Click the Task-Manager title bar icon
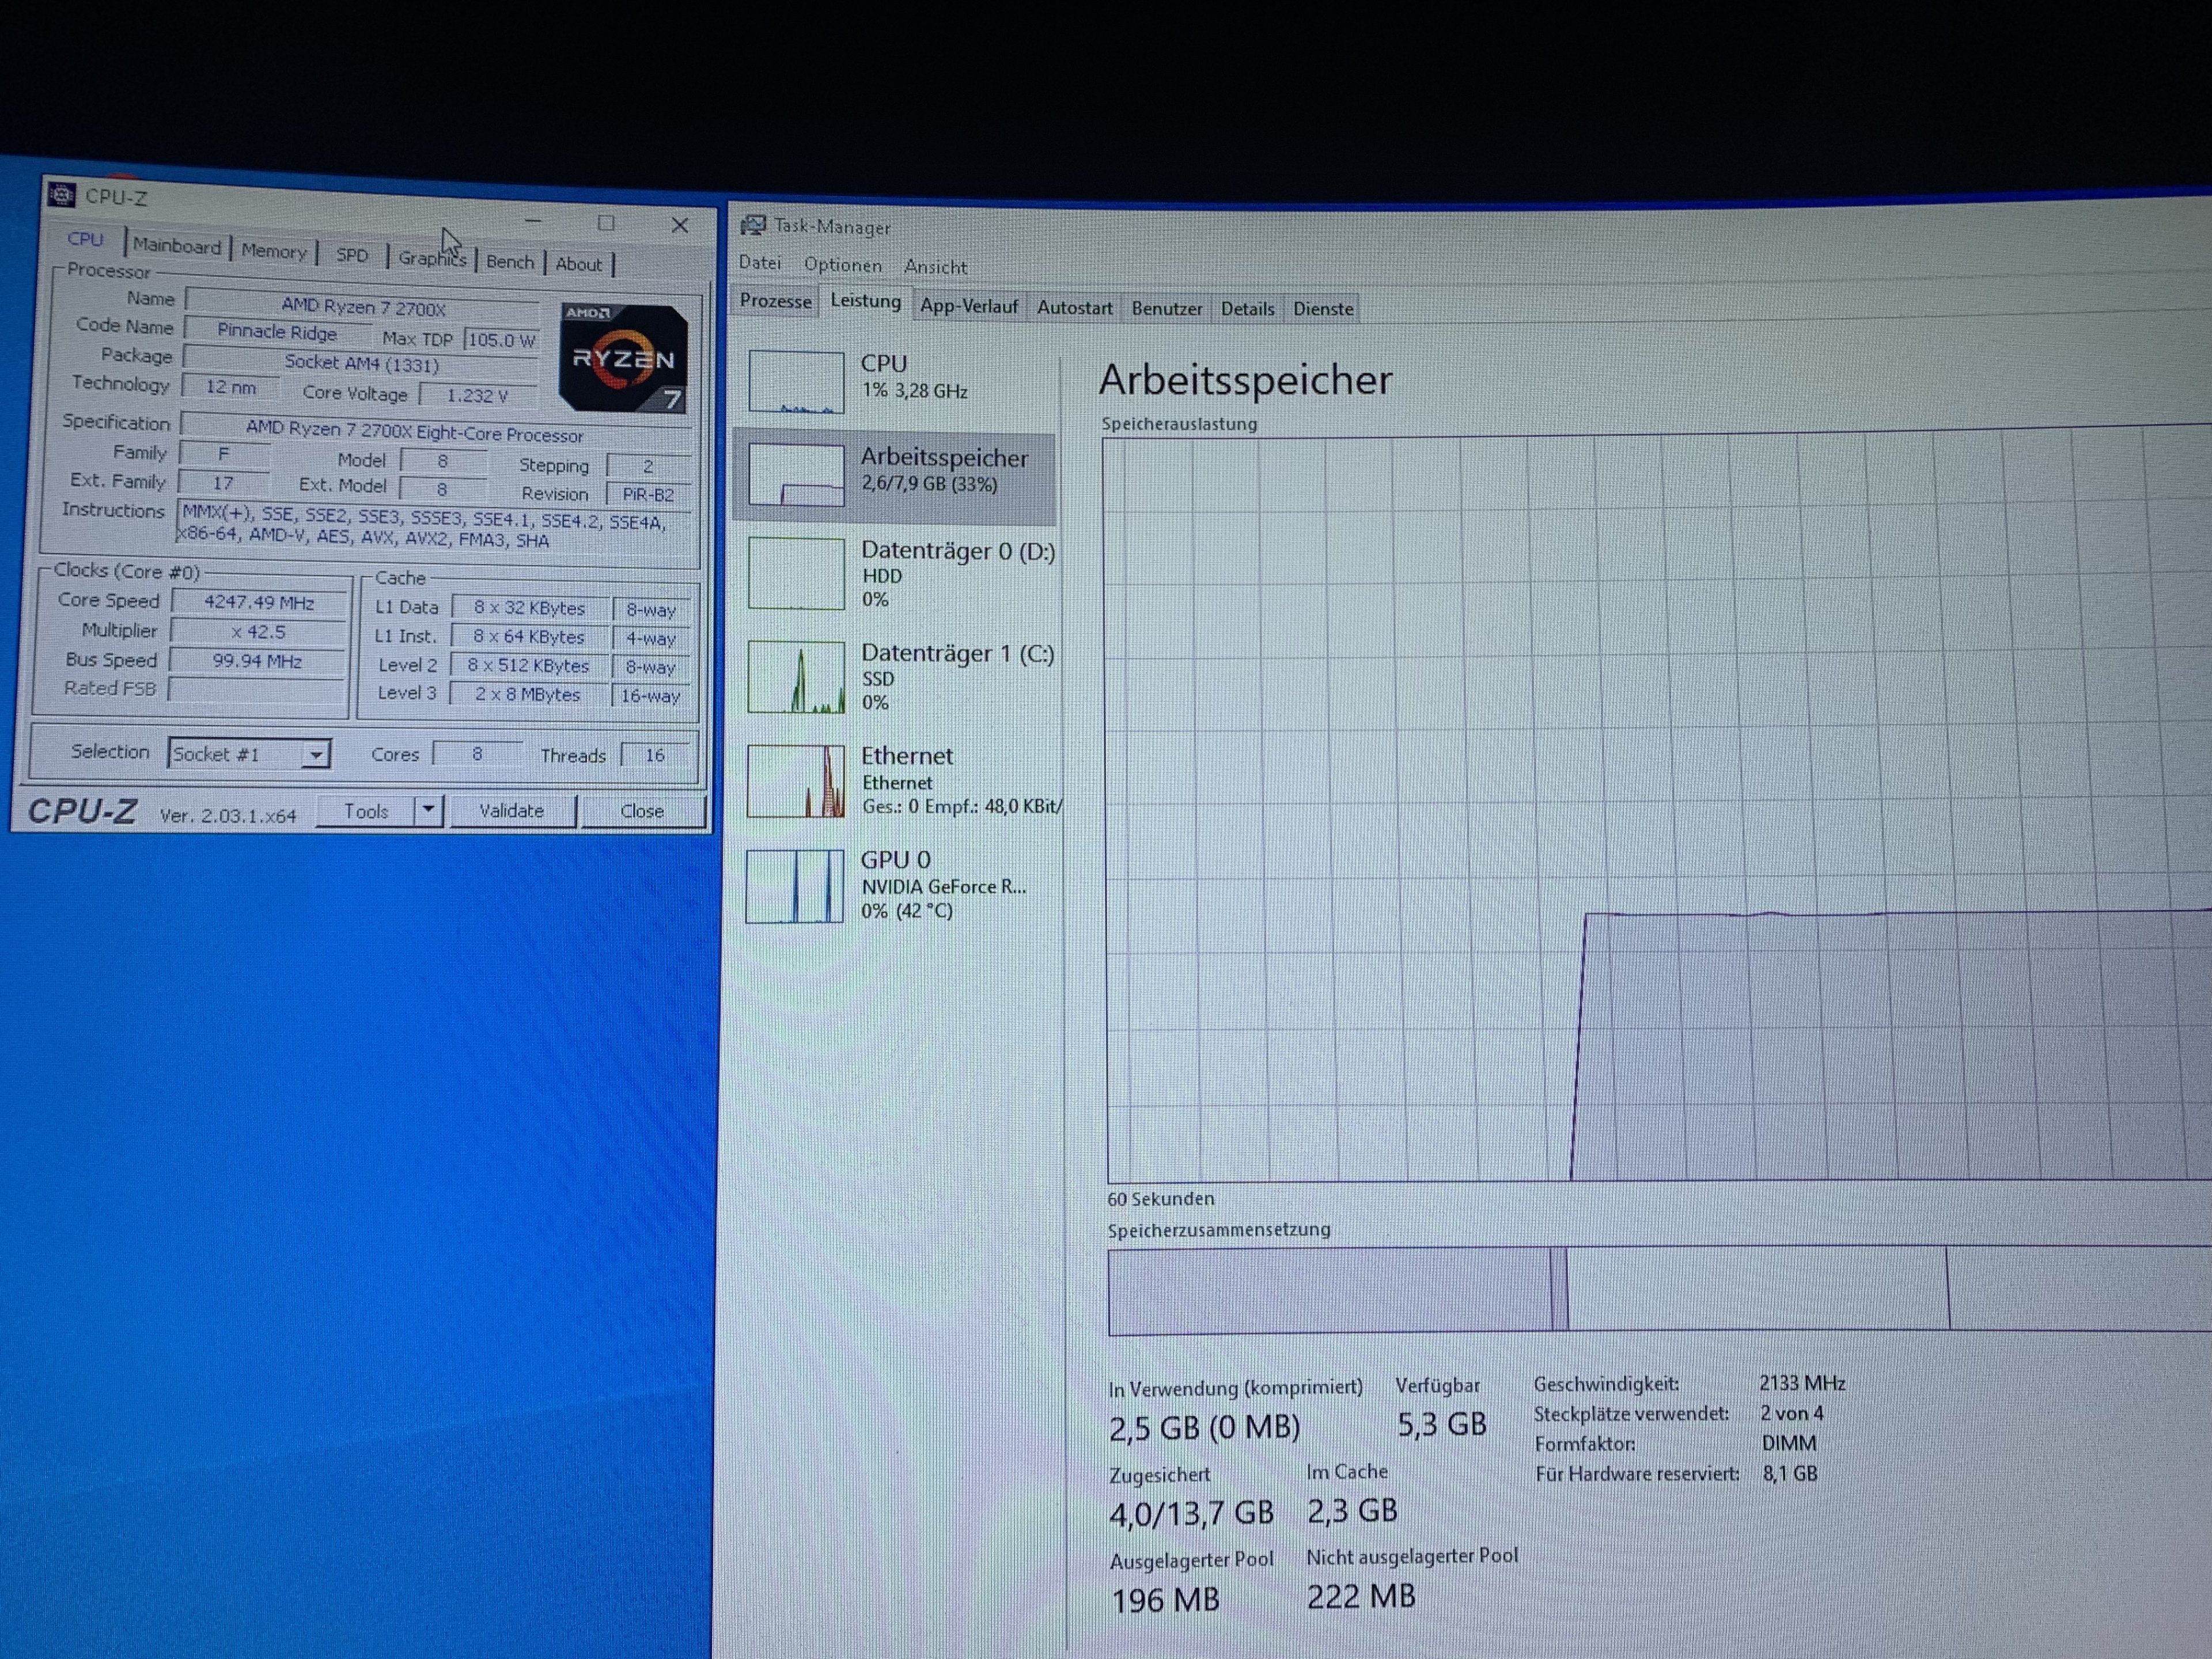This screenshot has height=1659, width=2212. [x=753, y=225]
